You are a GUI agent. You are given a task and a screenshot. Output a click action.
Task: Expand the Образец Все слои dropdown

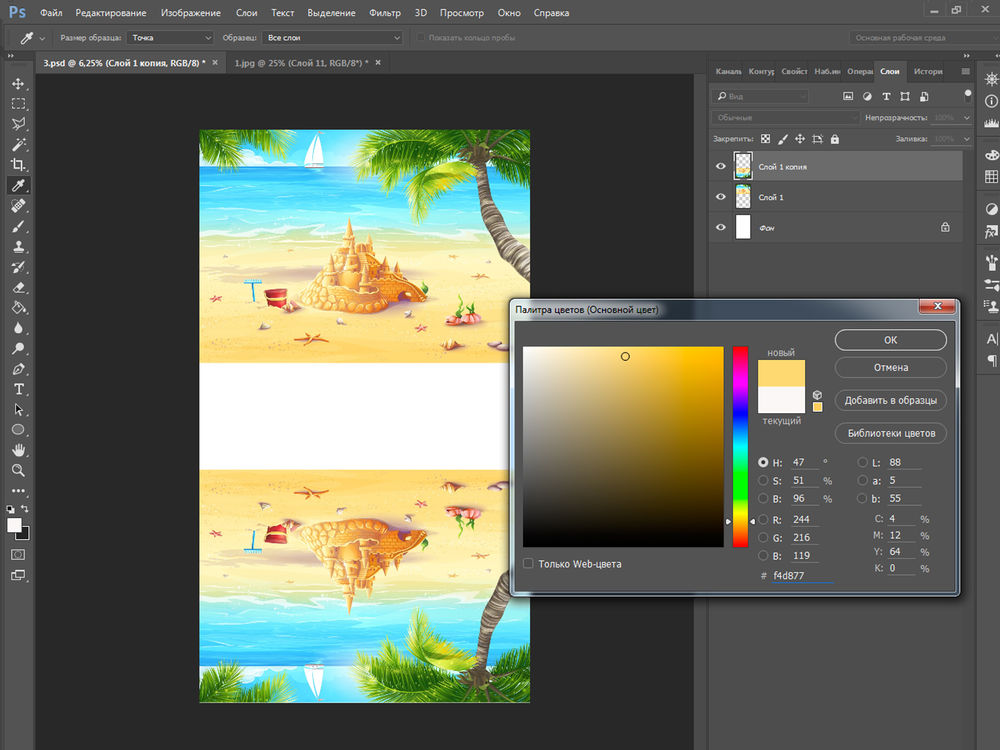pos(331,38)
